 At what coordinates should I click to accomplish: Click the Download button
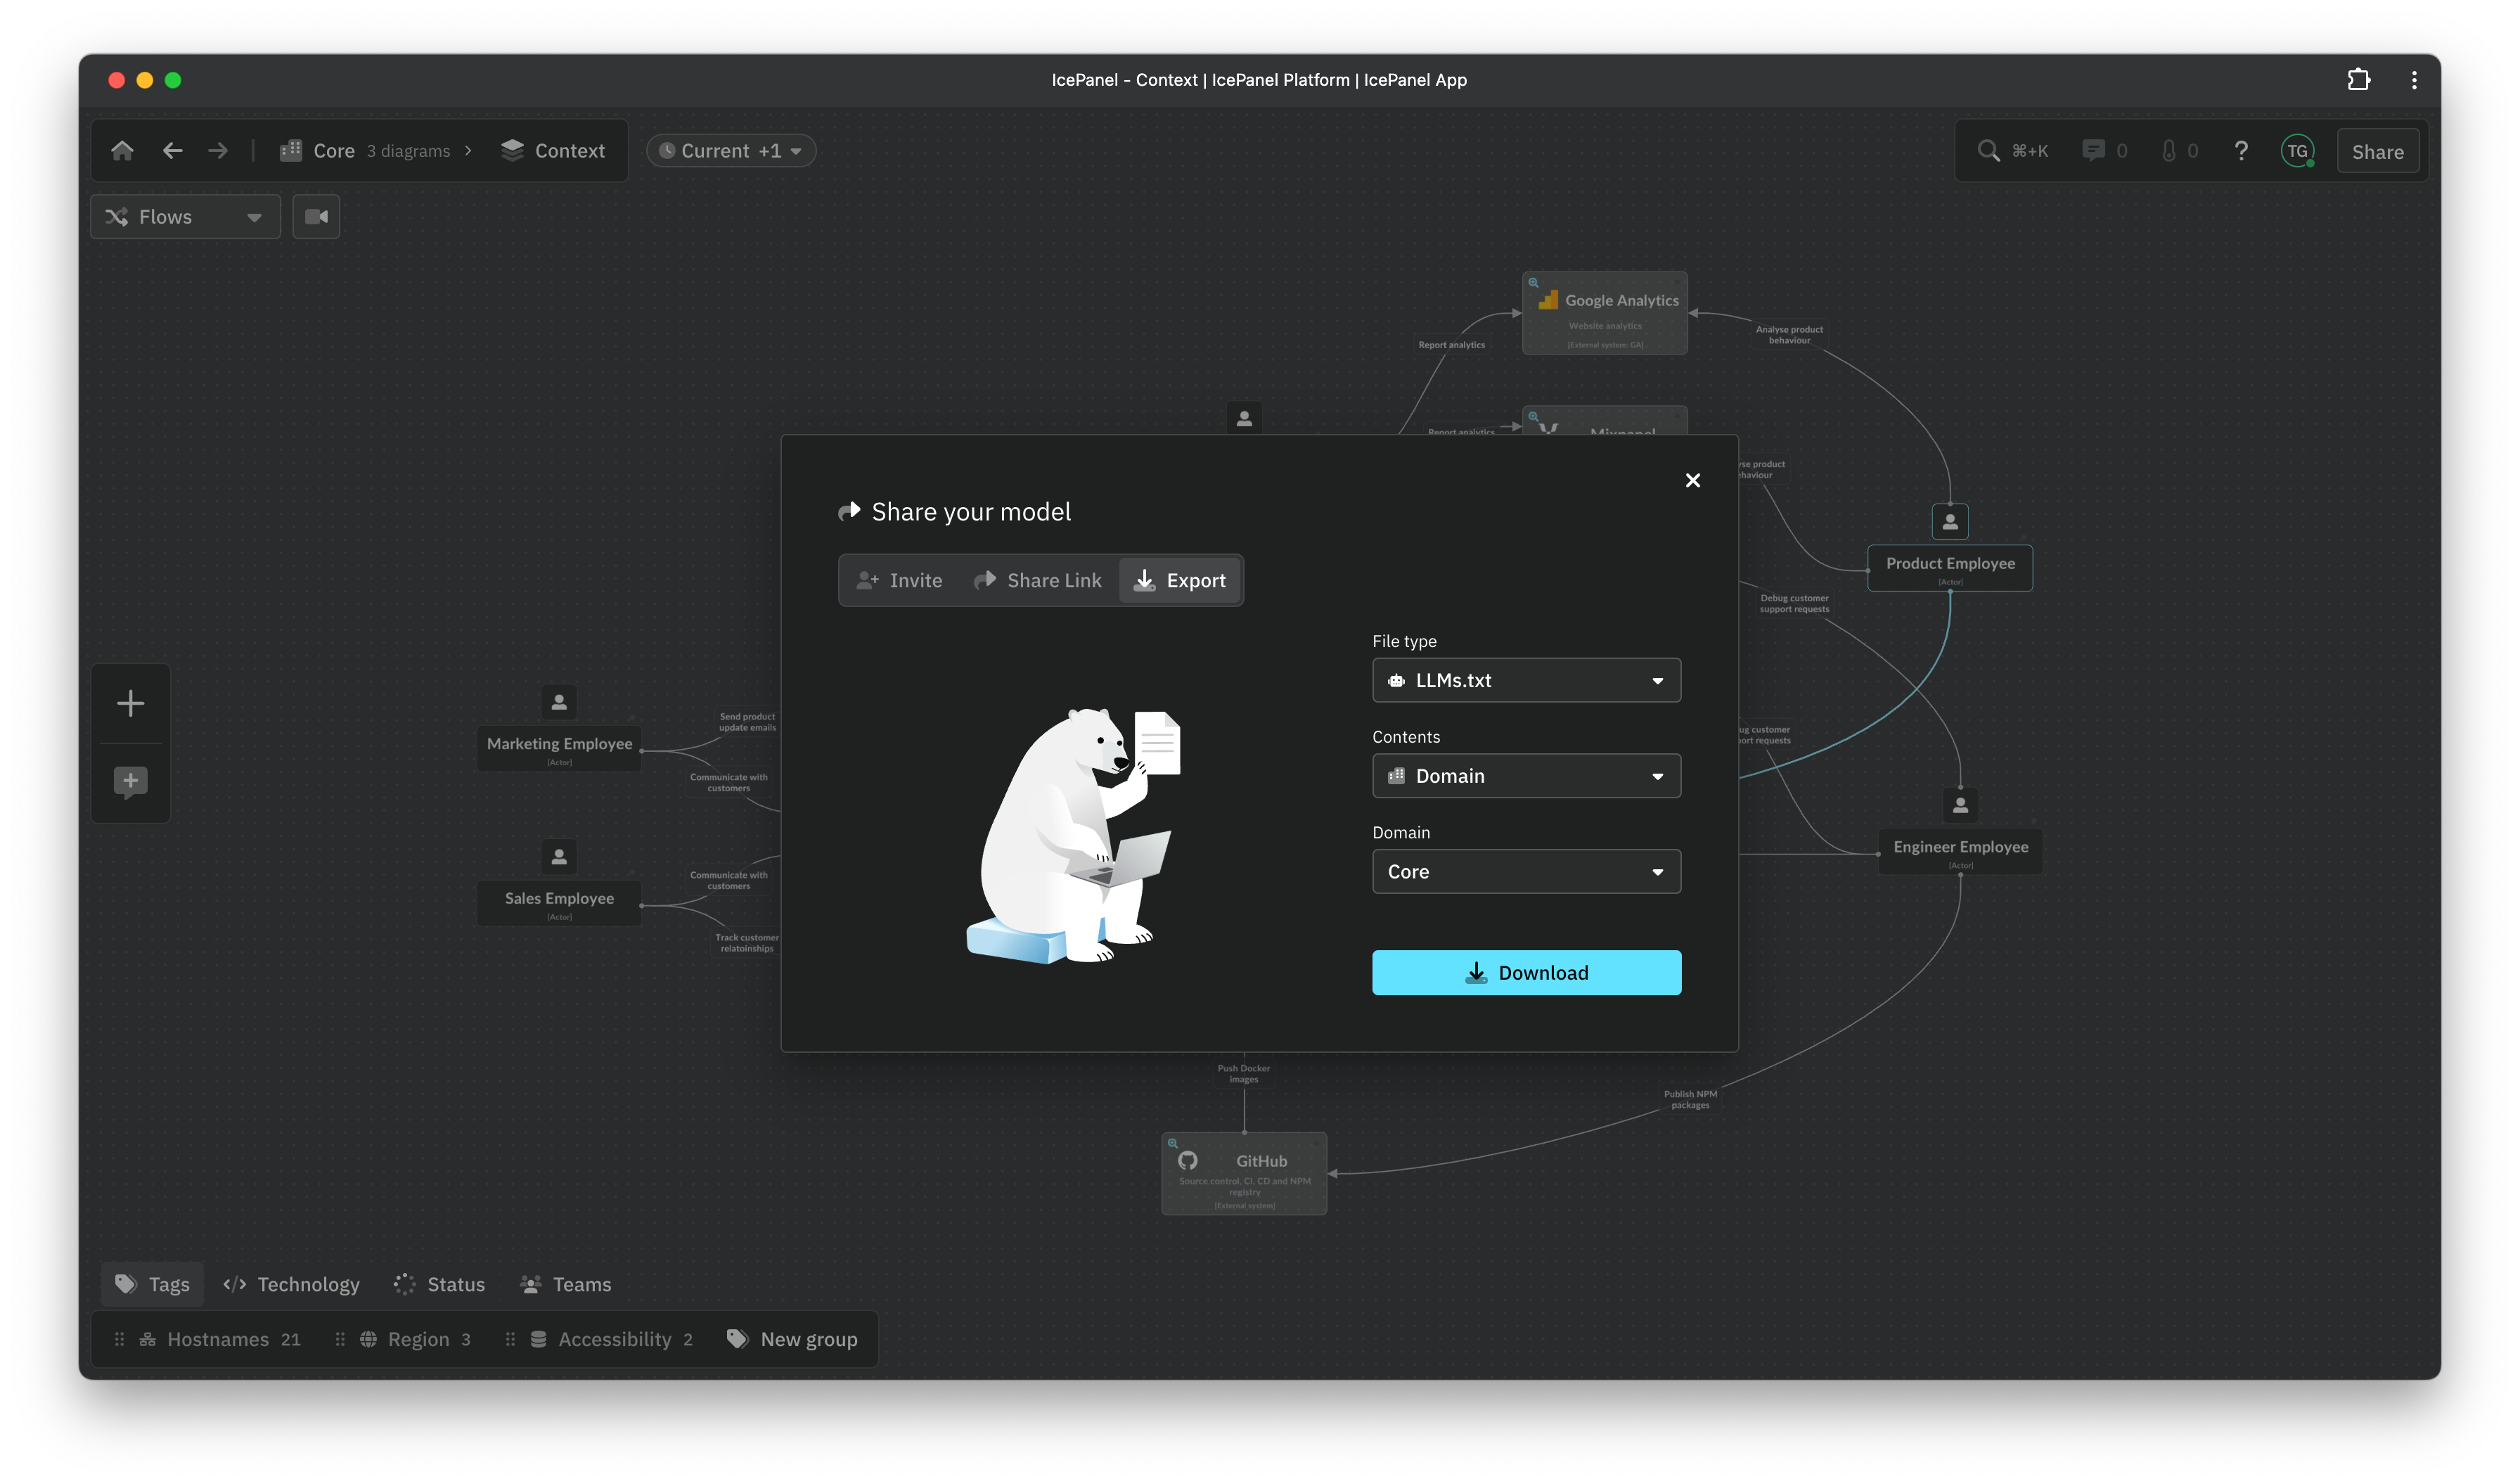coord(1526,973)
